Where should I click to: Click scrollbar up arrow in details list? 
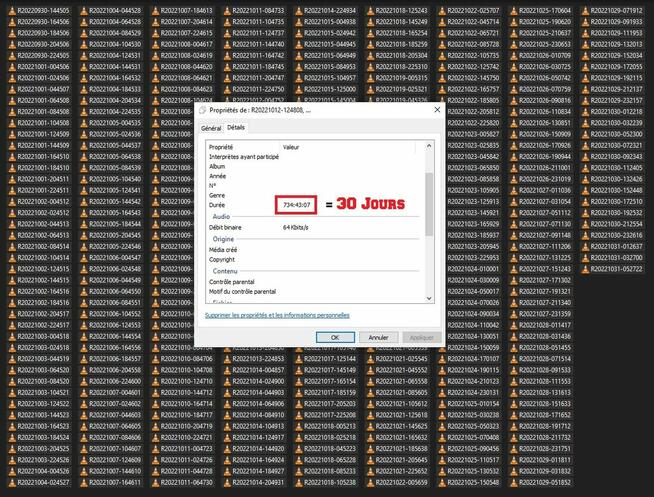429,146
